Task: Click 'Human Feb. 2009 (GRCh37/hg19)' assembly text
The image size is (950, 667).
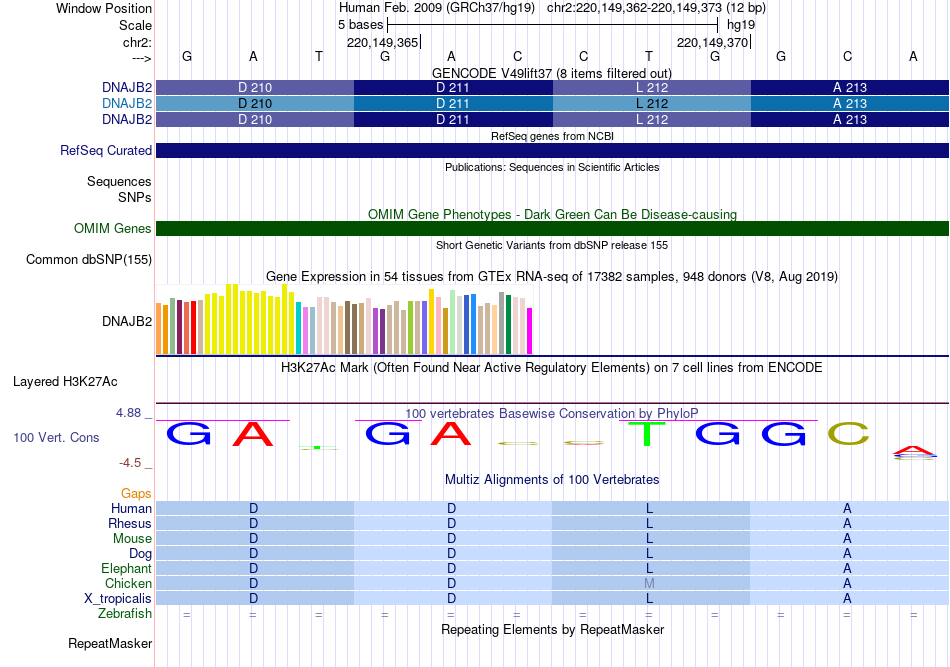Action: 437,8
